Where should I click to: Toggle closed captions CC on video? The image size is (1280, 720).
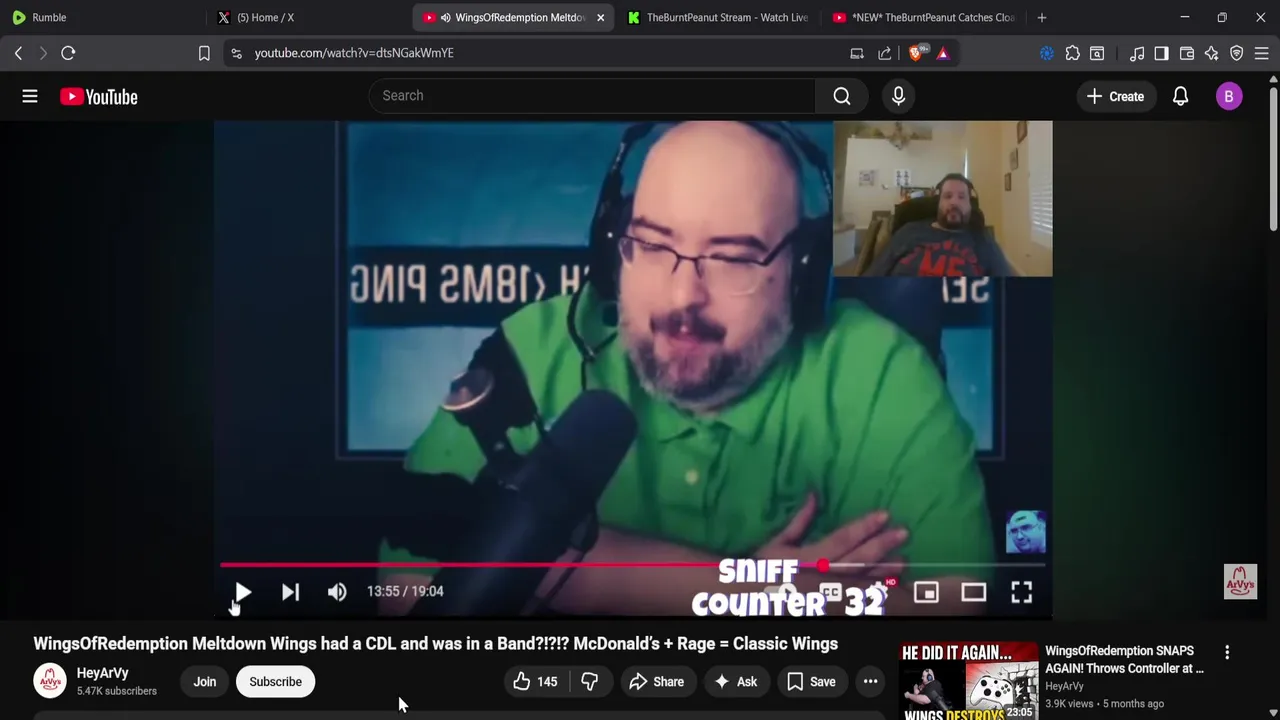click(x=830, y=593)
